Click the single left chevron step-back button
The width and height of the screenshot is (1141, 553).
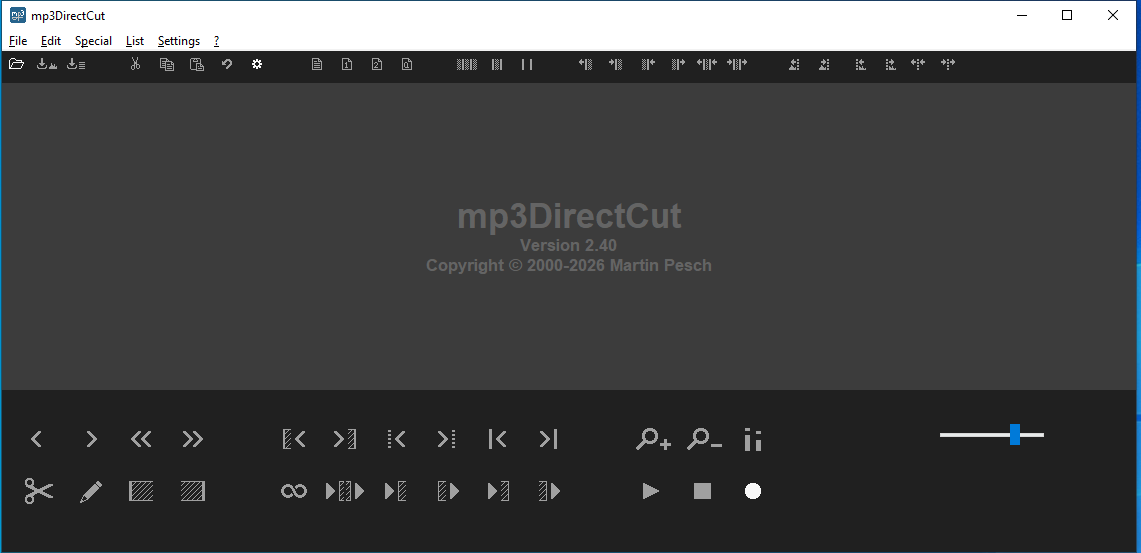(x=36, y=439)
